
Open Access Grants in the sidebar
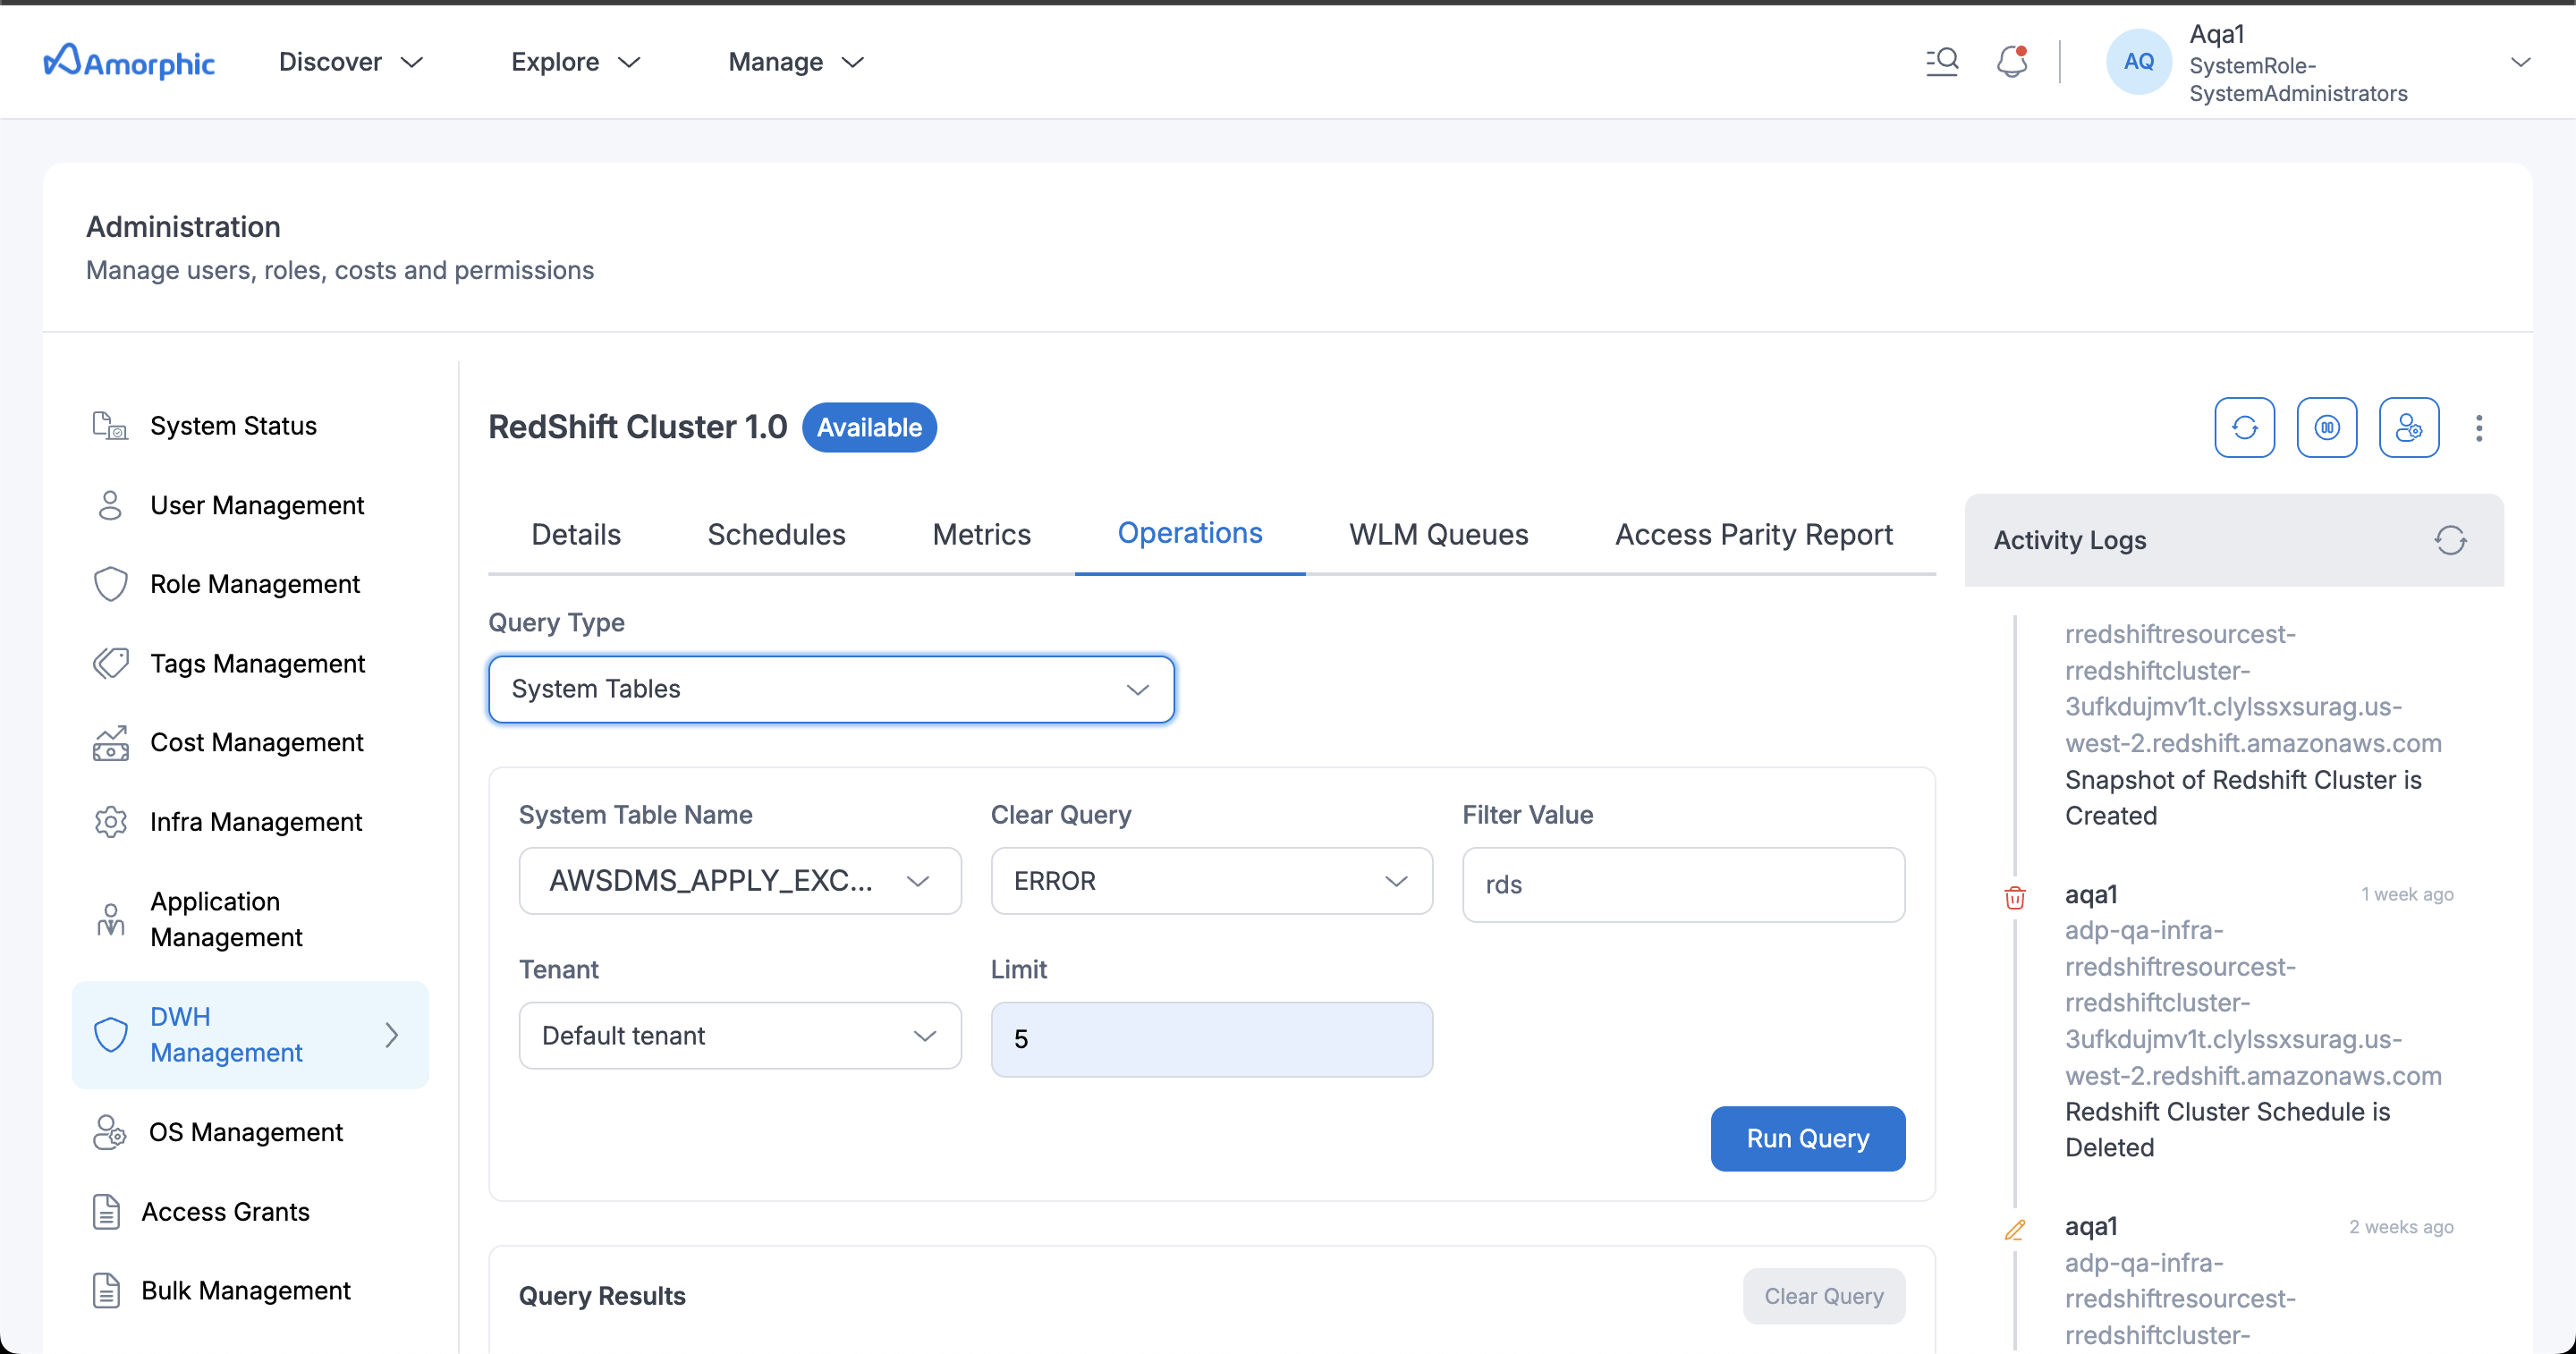click(225, 1211)
